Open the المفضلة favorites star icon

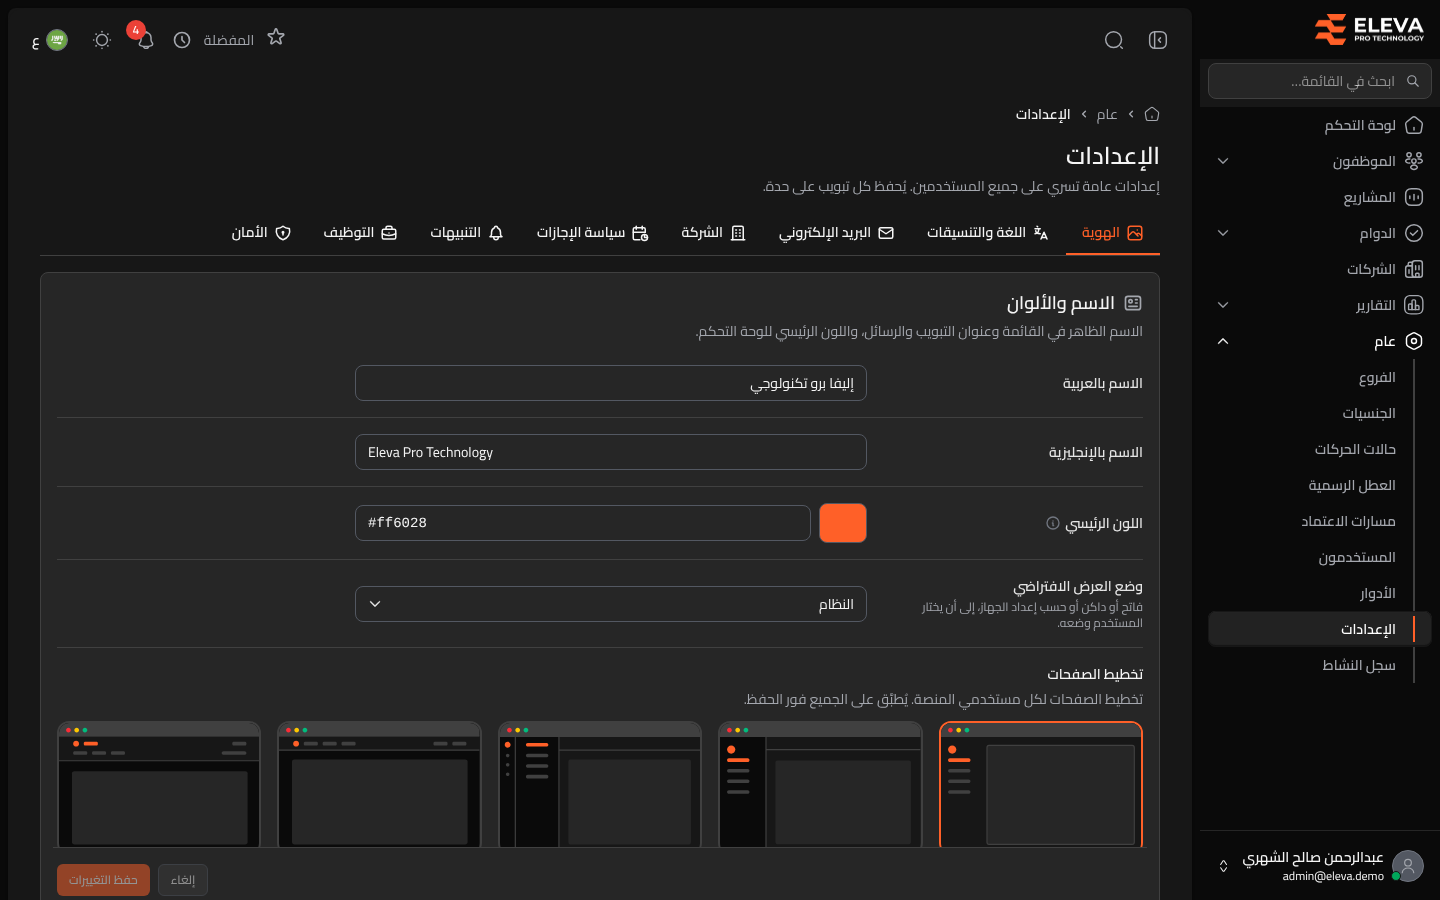click(276, 38)
